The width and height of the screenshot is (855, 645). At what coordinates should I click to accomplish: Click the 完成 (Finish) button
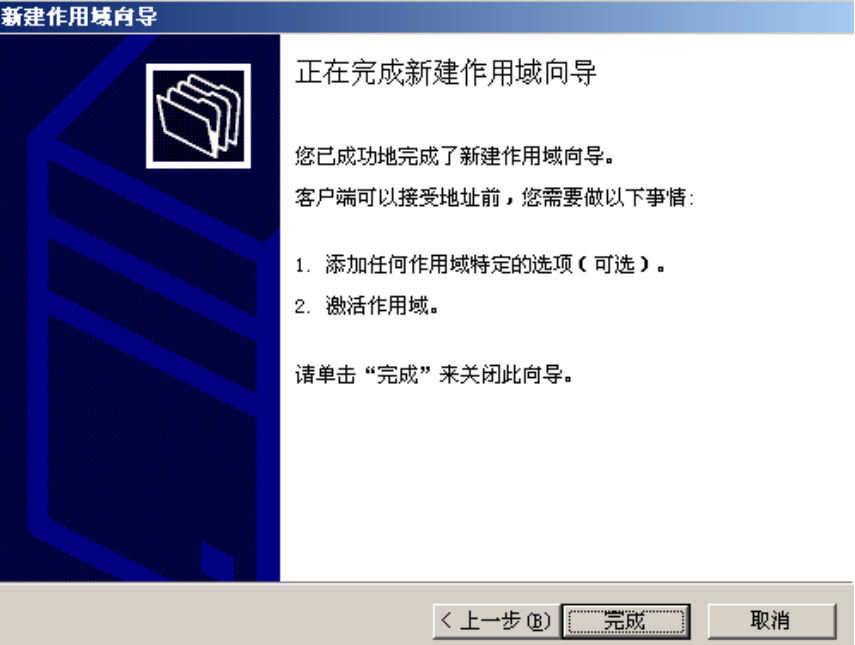coord(626,621)
